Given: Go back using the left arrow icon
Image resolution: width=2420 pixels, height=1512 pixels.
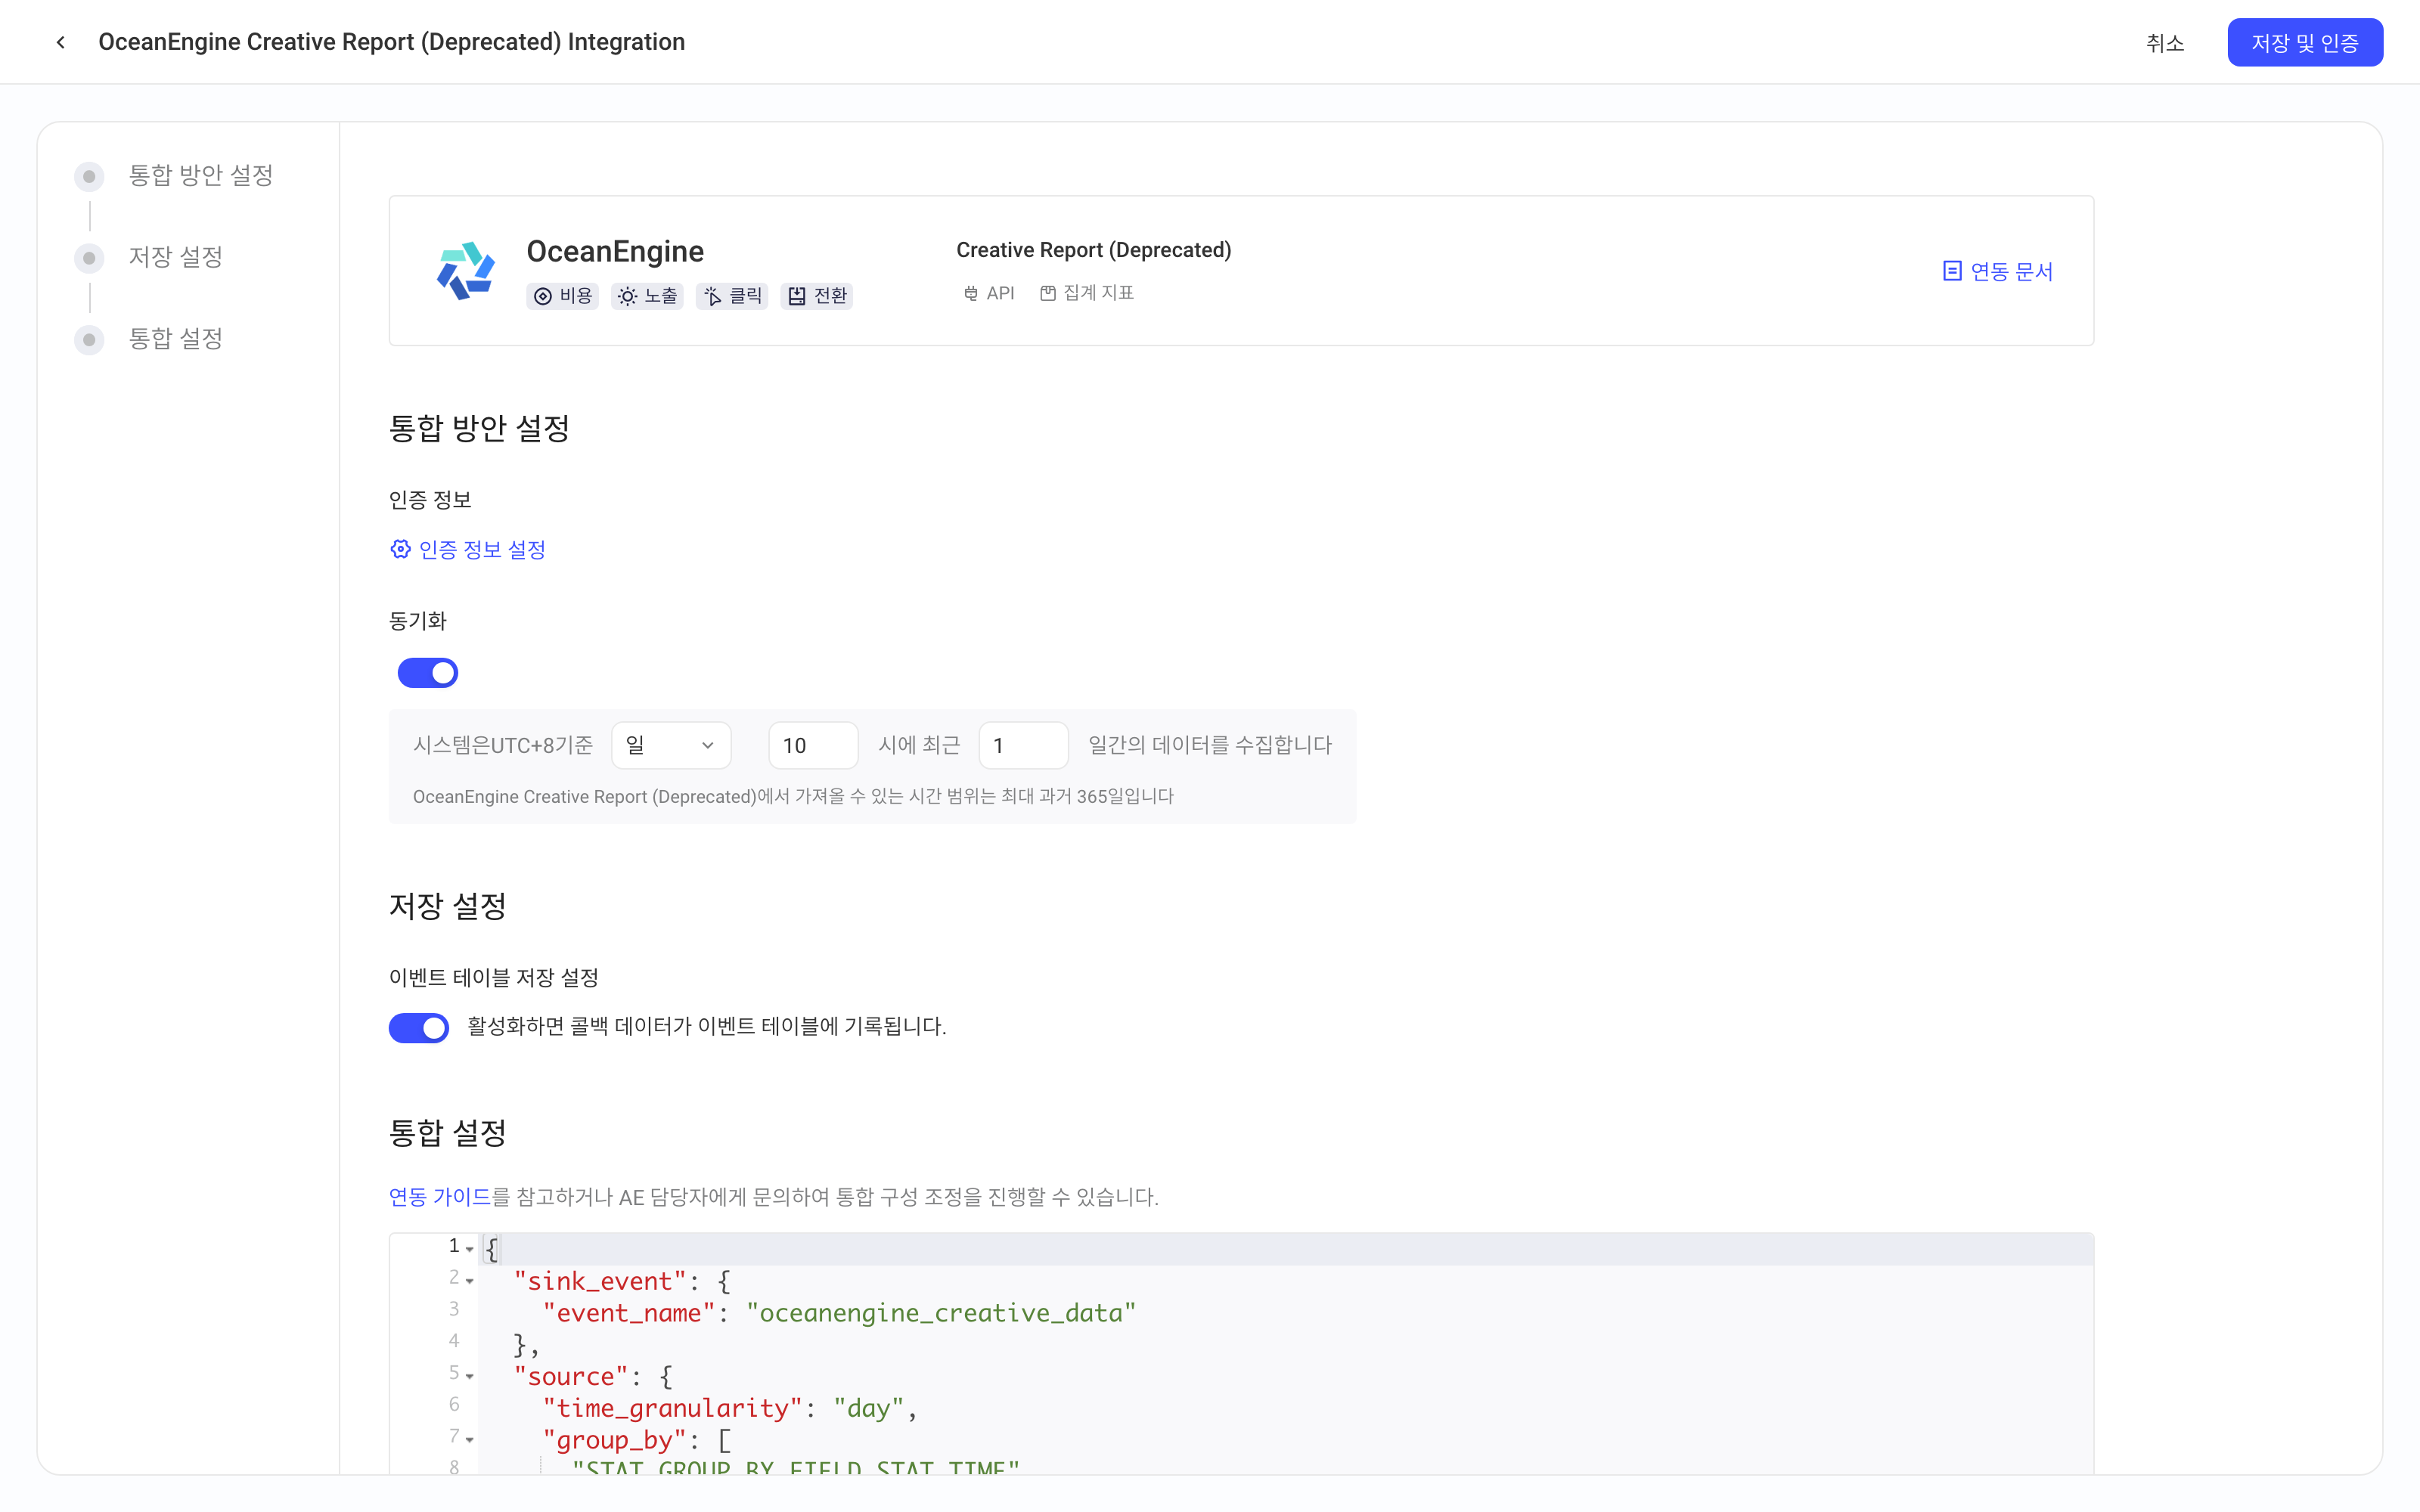Looking at the screenshot, I should (61, 42).
